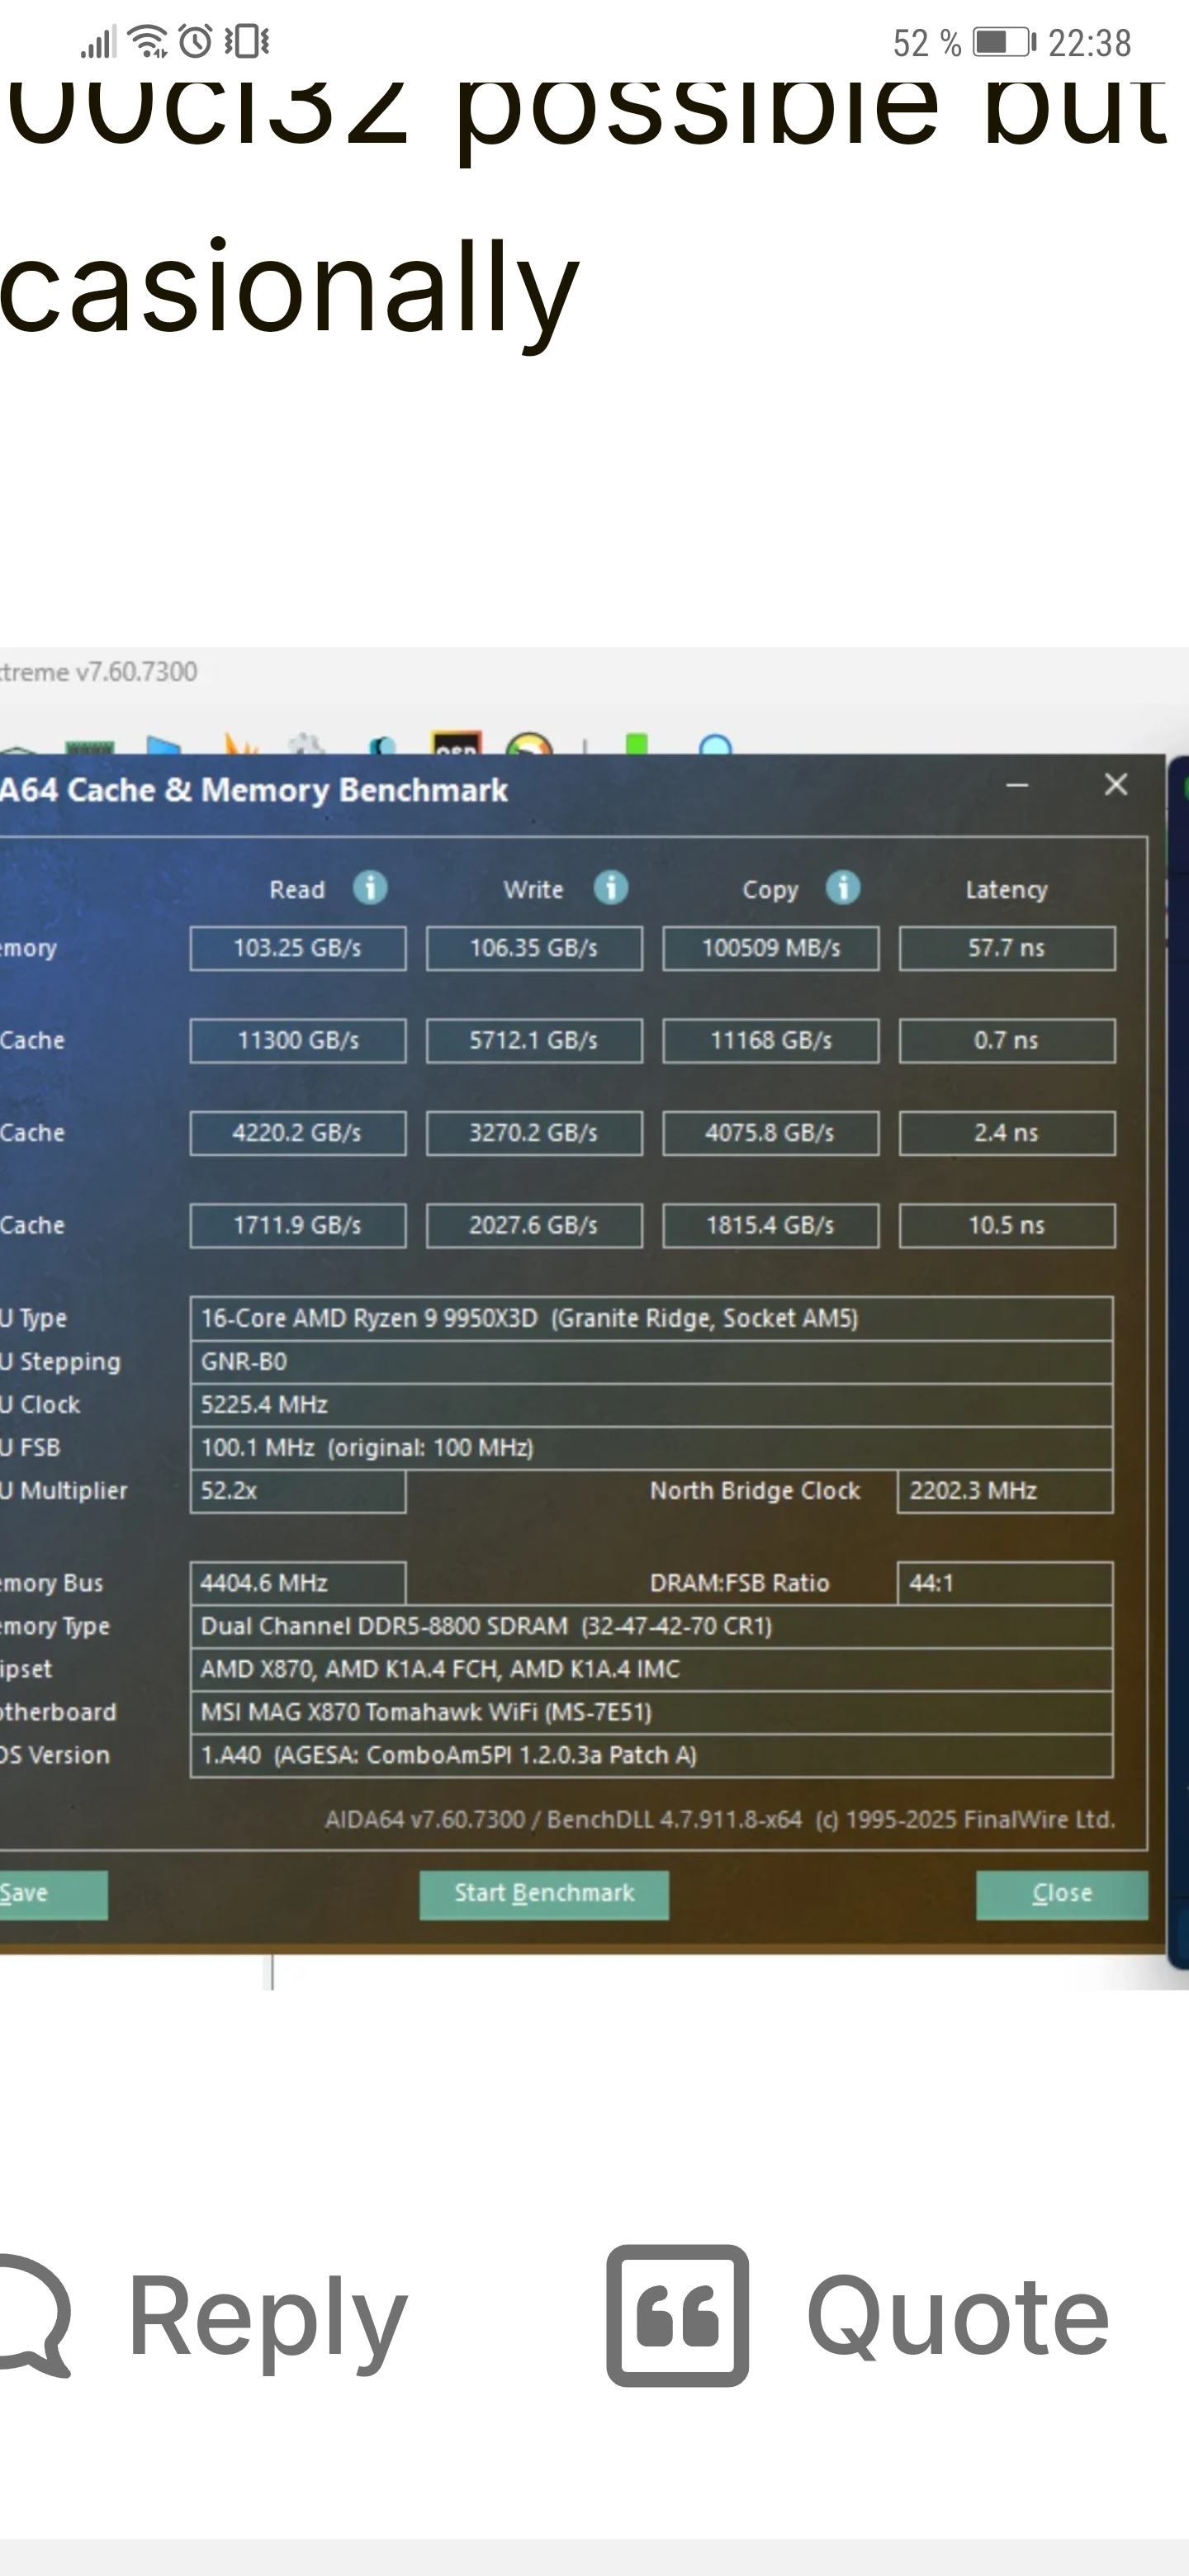Tap the Quote link
This screenshot has height=2576, width=1189.
pos(958,2317)
